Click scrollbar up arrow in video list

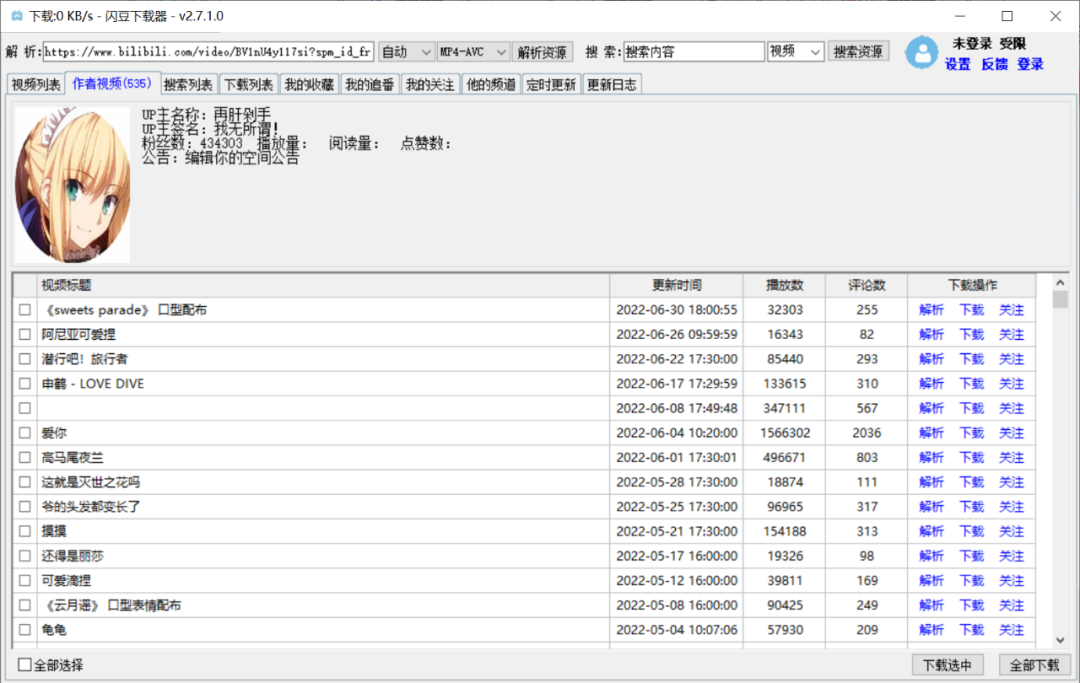point(1060,281)
